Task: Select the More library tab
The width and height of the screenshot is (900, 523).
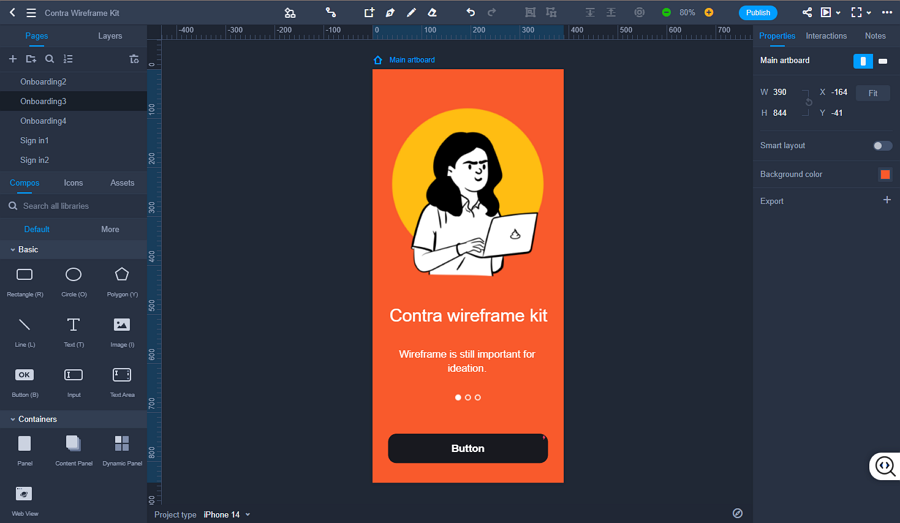Action: pyautogui.click(x=110, y=229)
